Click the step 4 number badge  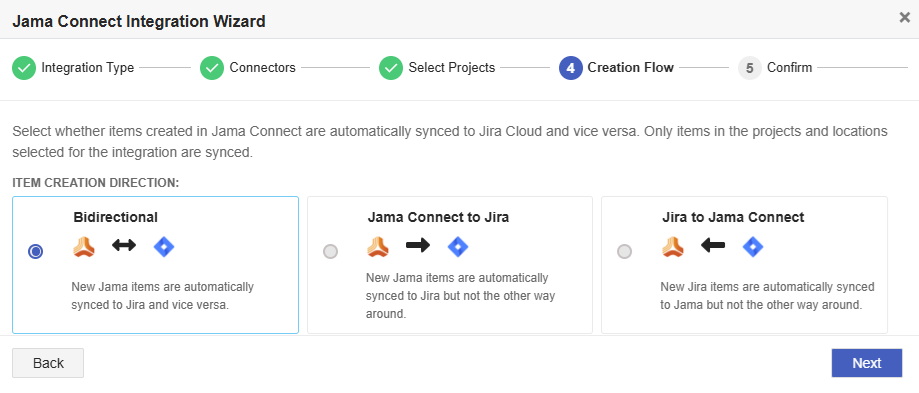pyautogui.click(x=571, y=68)
